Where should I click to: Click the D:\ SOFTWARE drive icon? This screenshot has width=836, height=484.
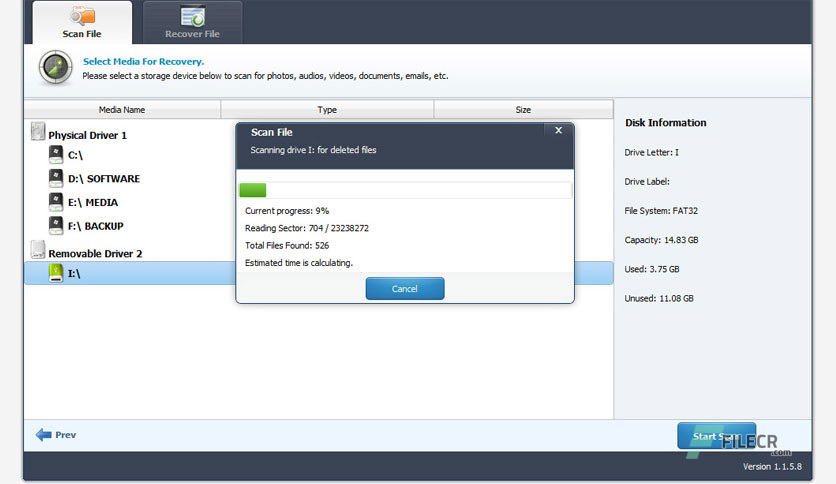coord(56,178)
